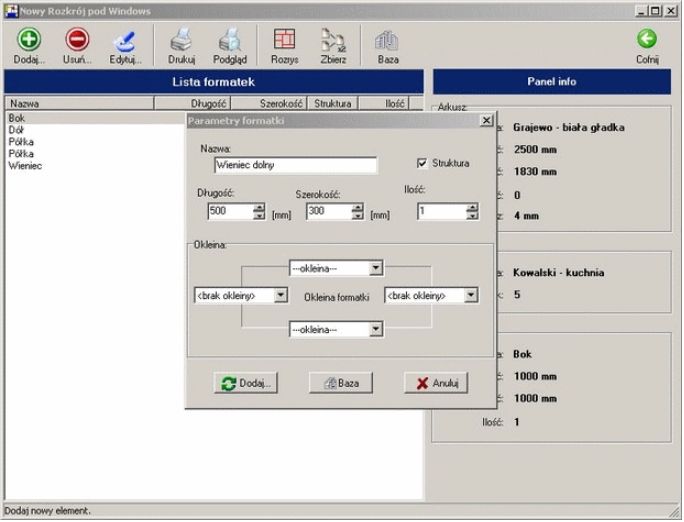The width and height of the screenshot is (684, 522).
Task: Click the green Dodaj toolbar icon
Action: point(30,40)
